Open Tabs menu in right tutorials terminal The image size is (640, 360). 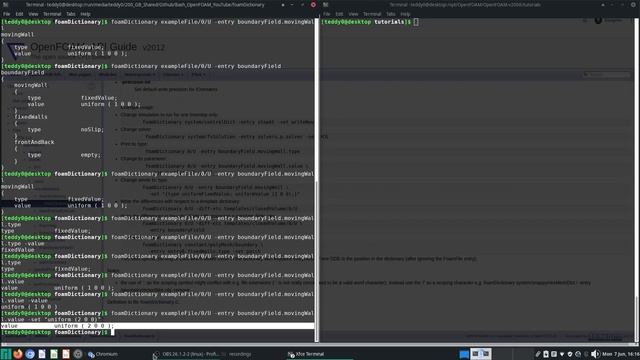click(x=391, y=14)
